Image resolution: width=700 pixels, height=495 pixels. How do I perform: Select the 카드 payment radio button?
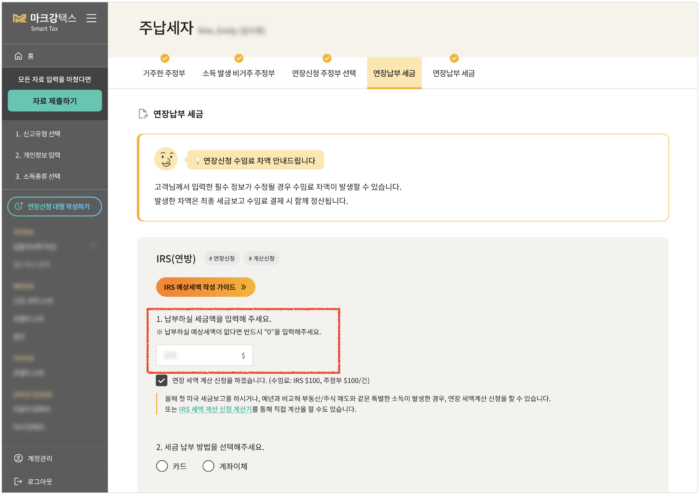pyautogui.click(x=163, y=466)
